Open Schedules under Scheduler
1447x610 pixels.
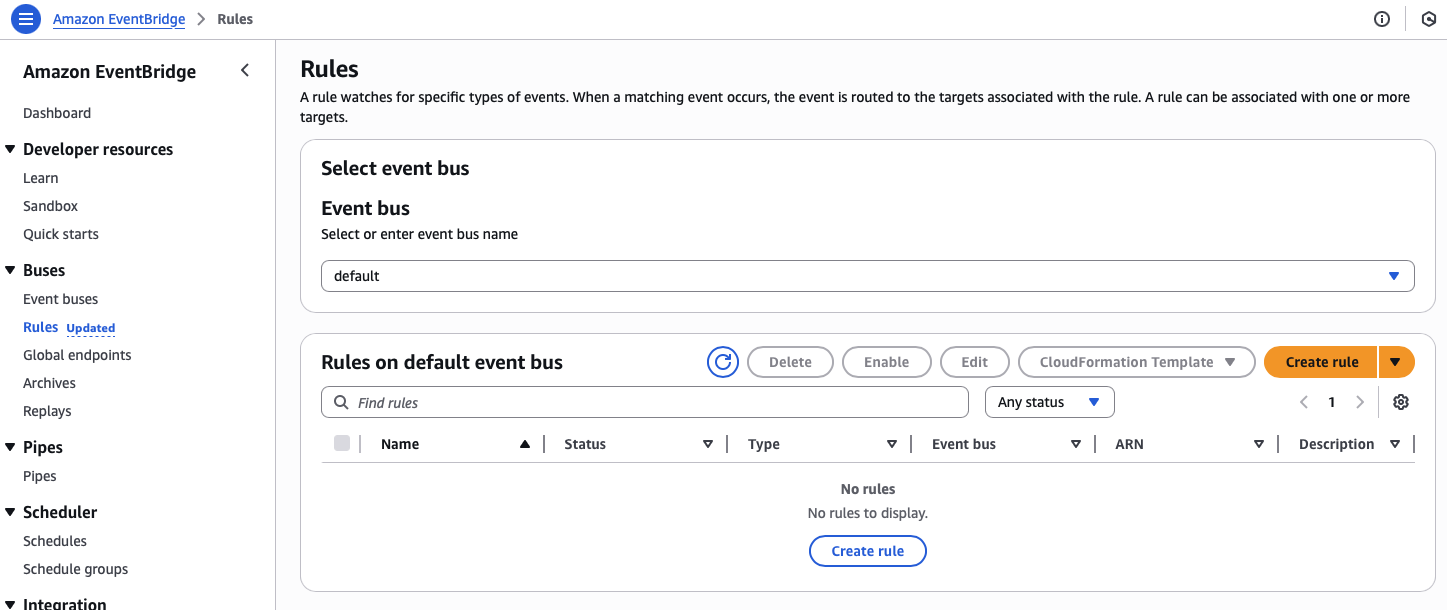(55, 541)
